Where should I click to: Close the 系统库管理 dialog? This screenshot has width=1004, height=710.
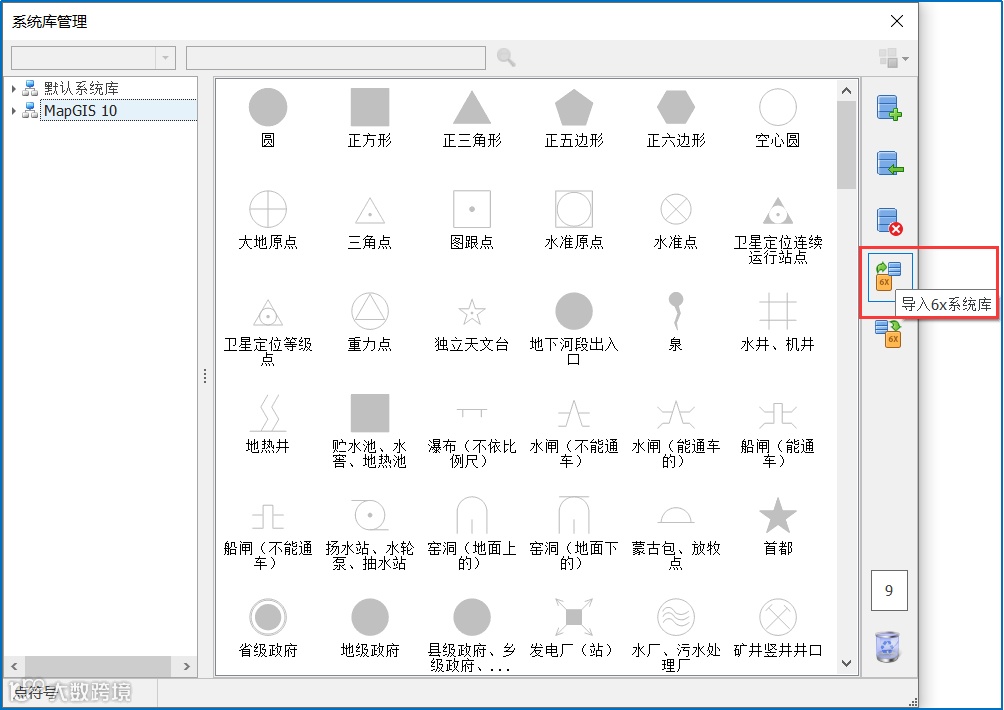click(x=897, y=21)
